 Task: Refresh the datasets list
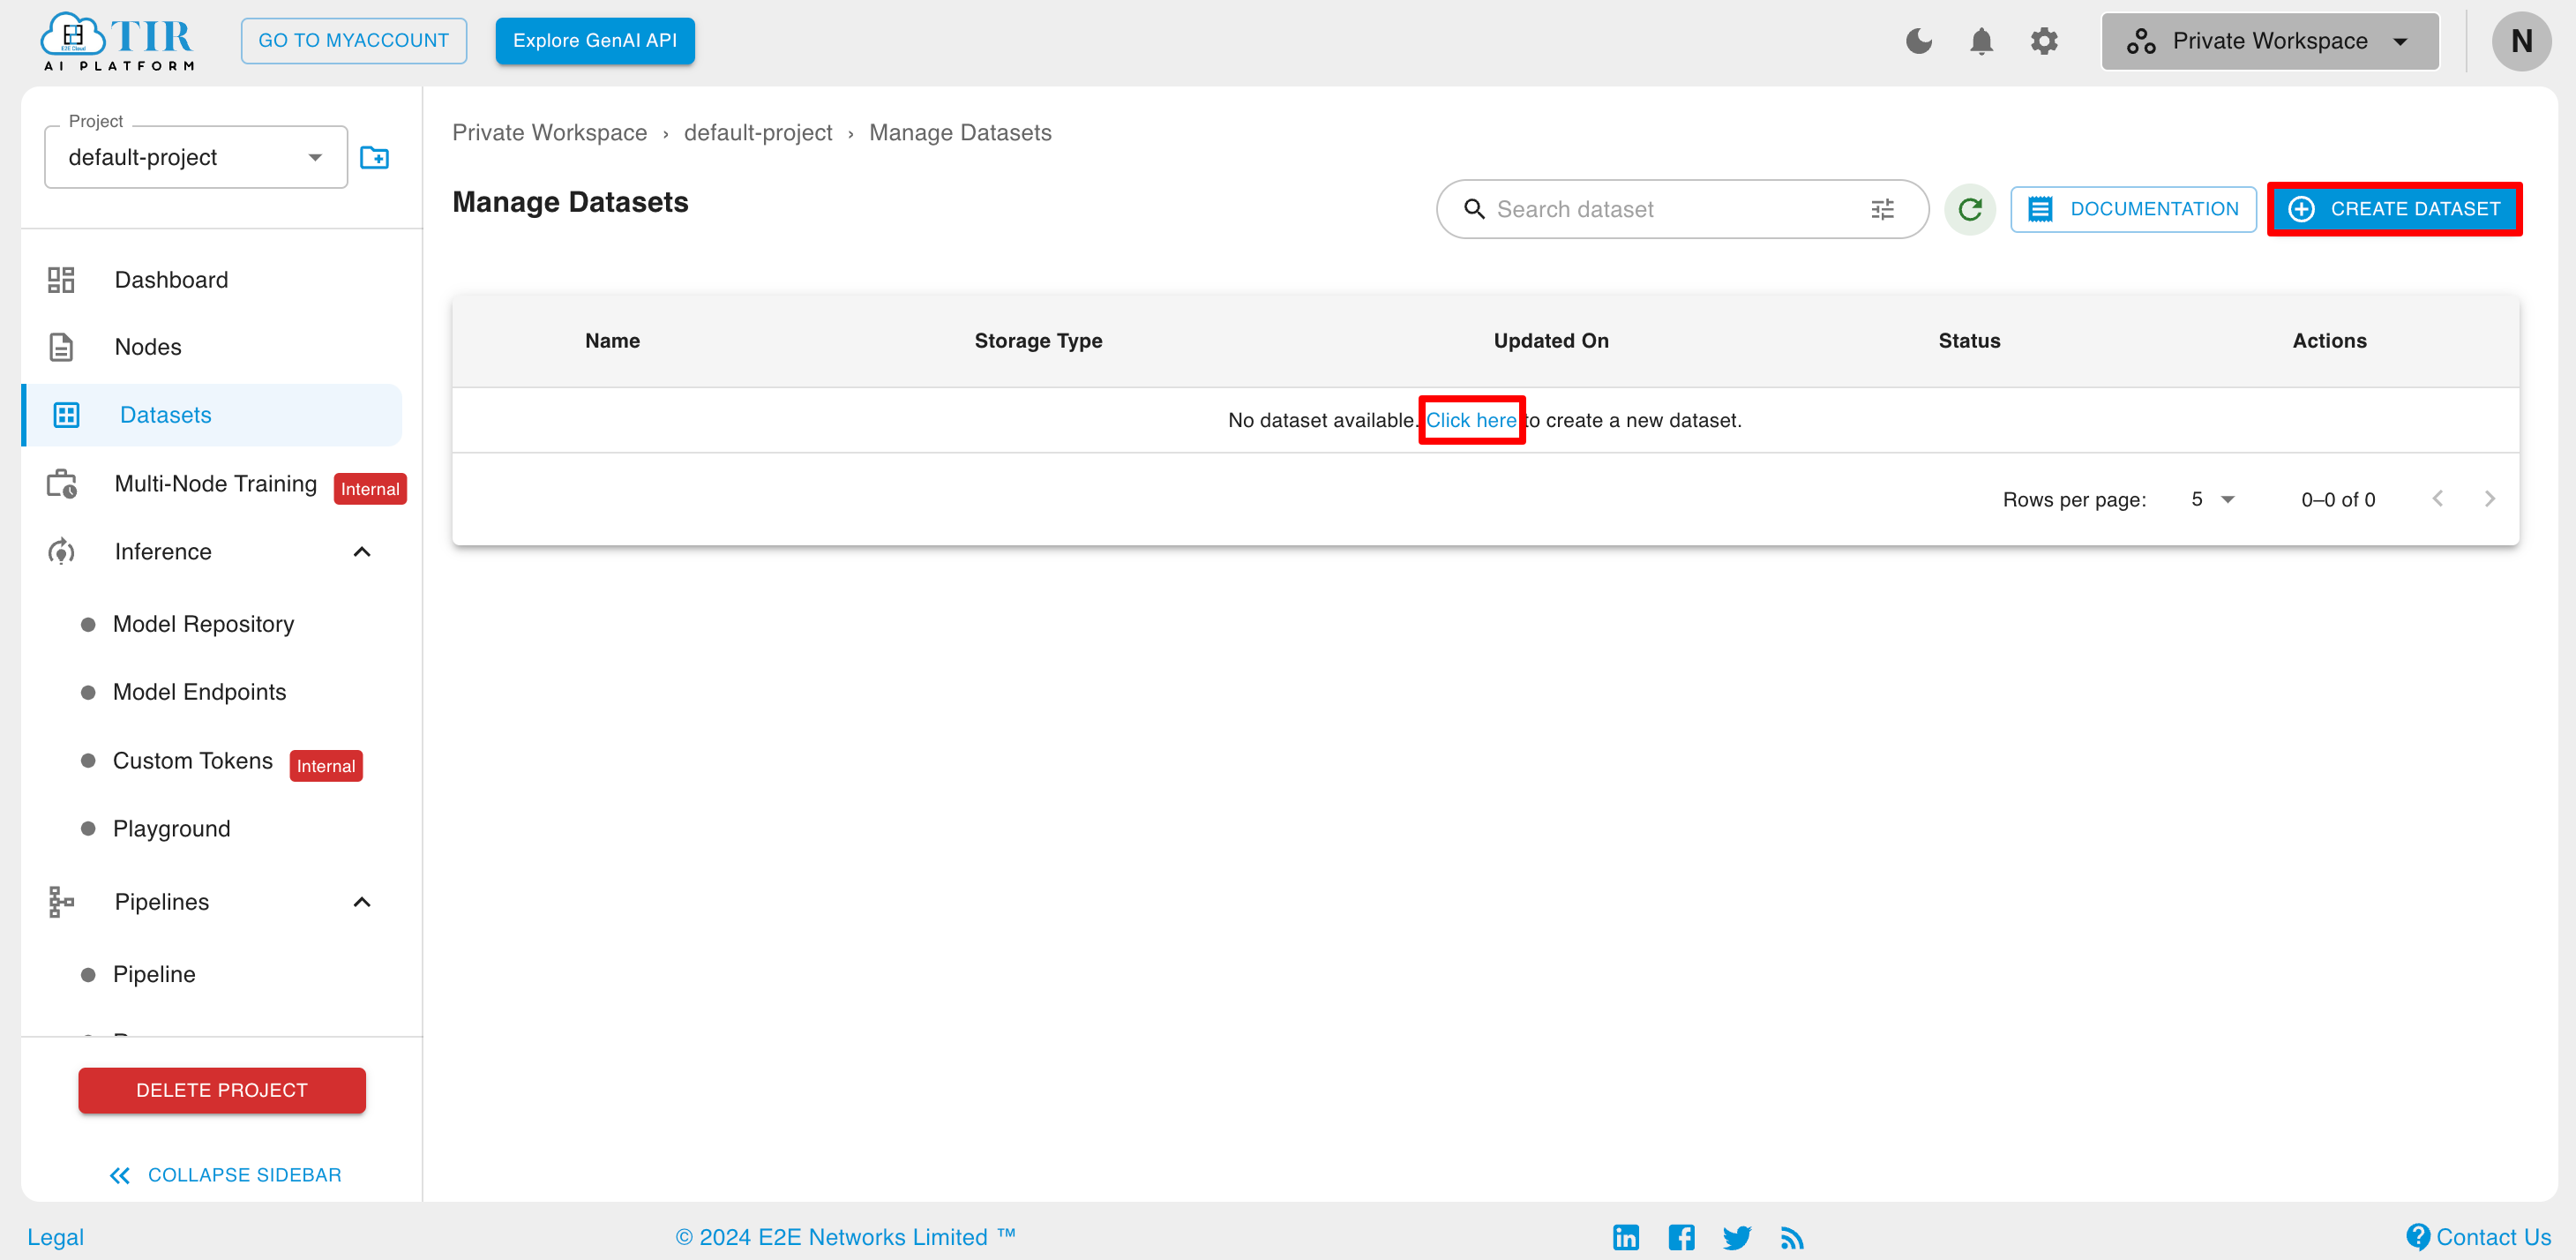click(1970, 209)
